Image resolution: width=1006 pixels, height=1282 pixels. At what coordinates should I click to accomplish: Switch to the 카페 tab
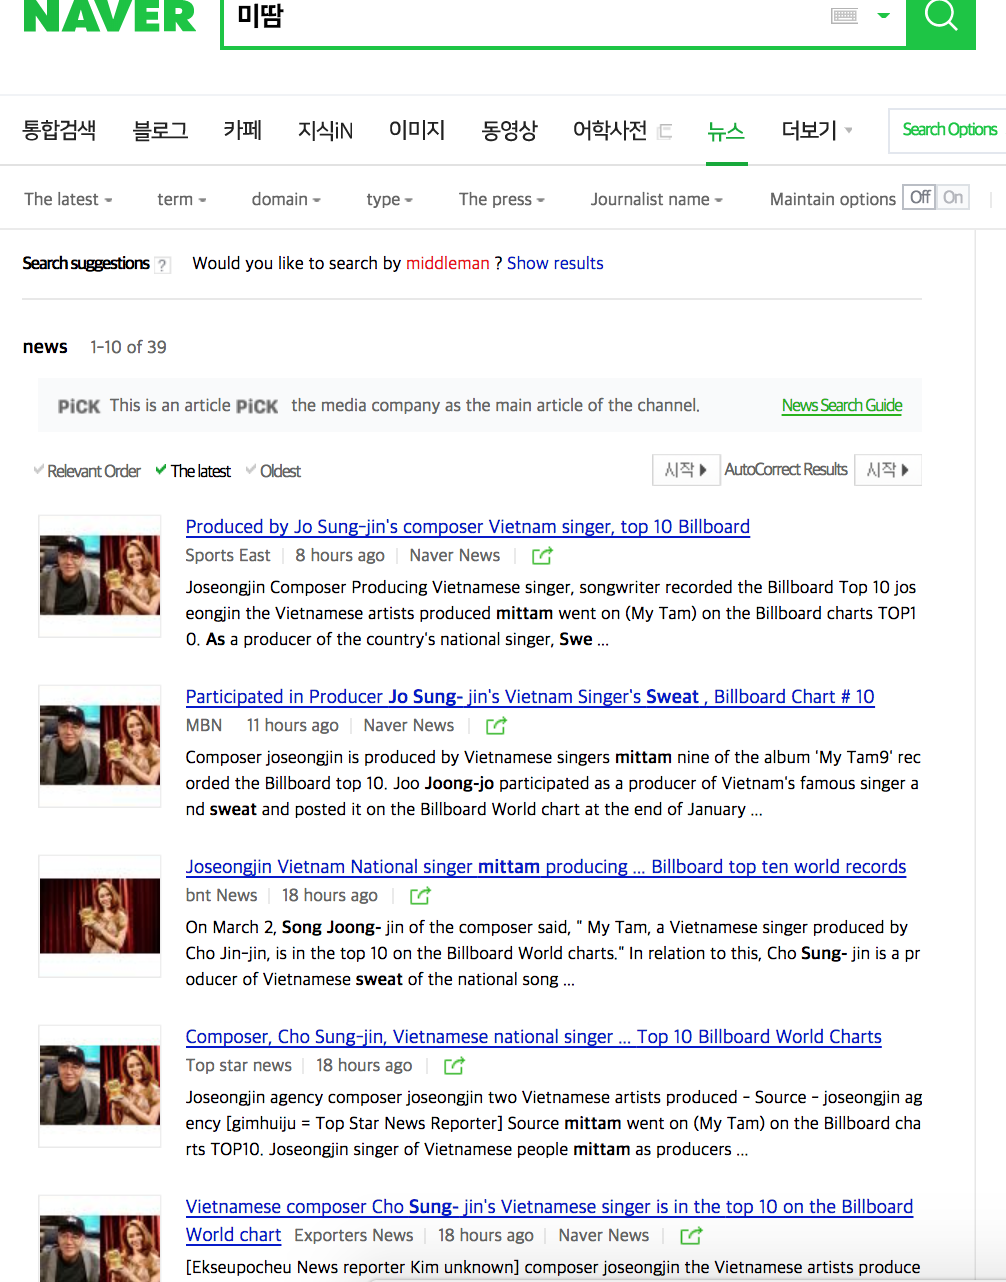243,130
